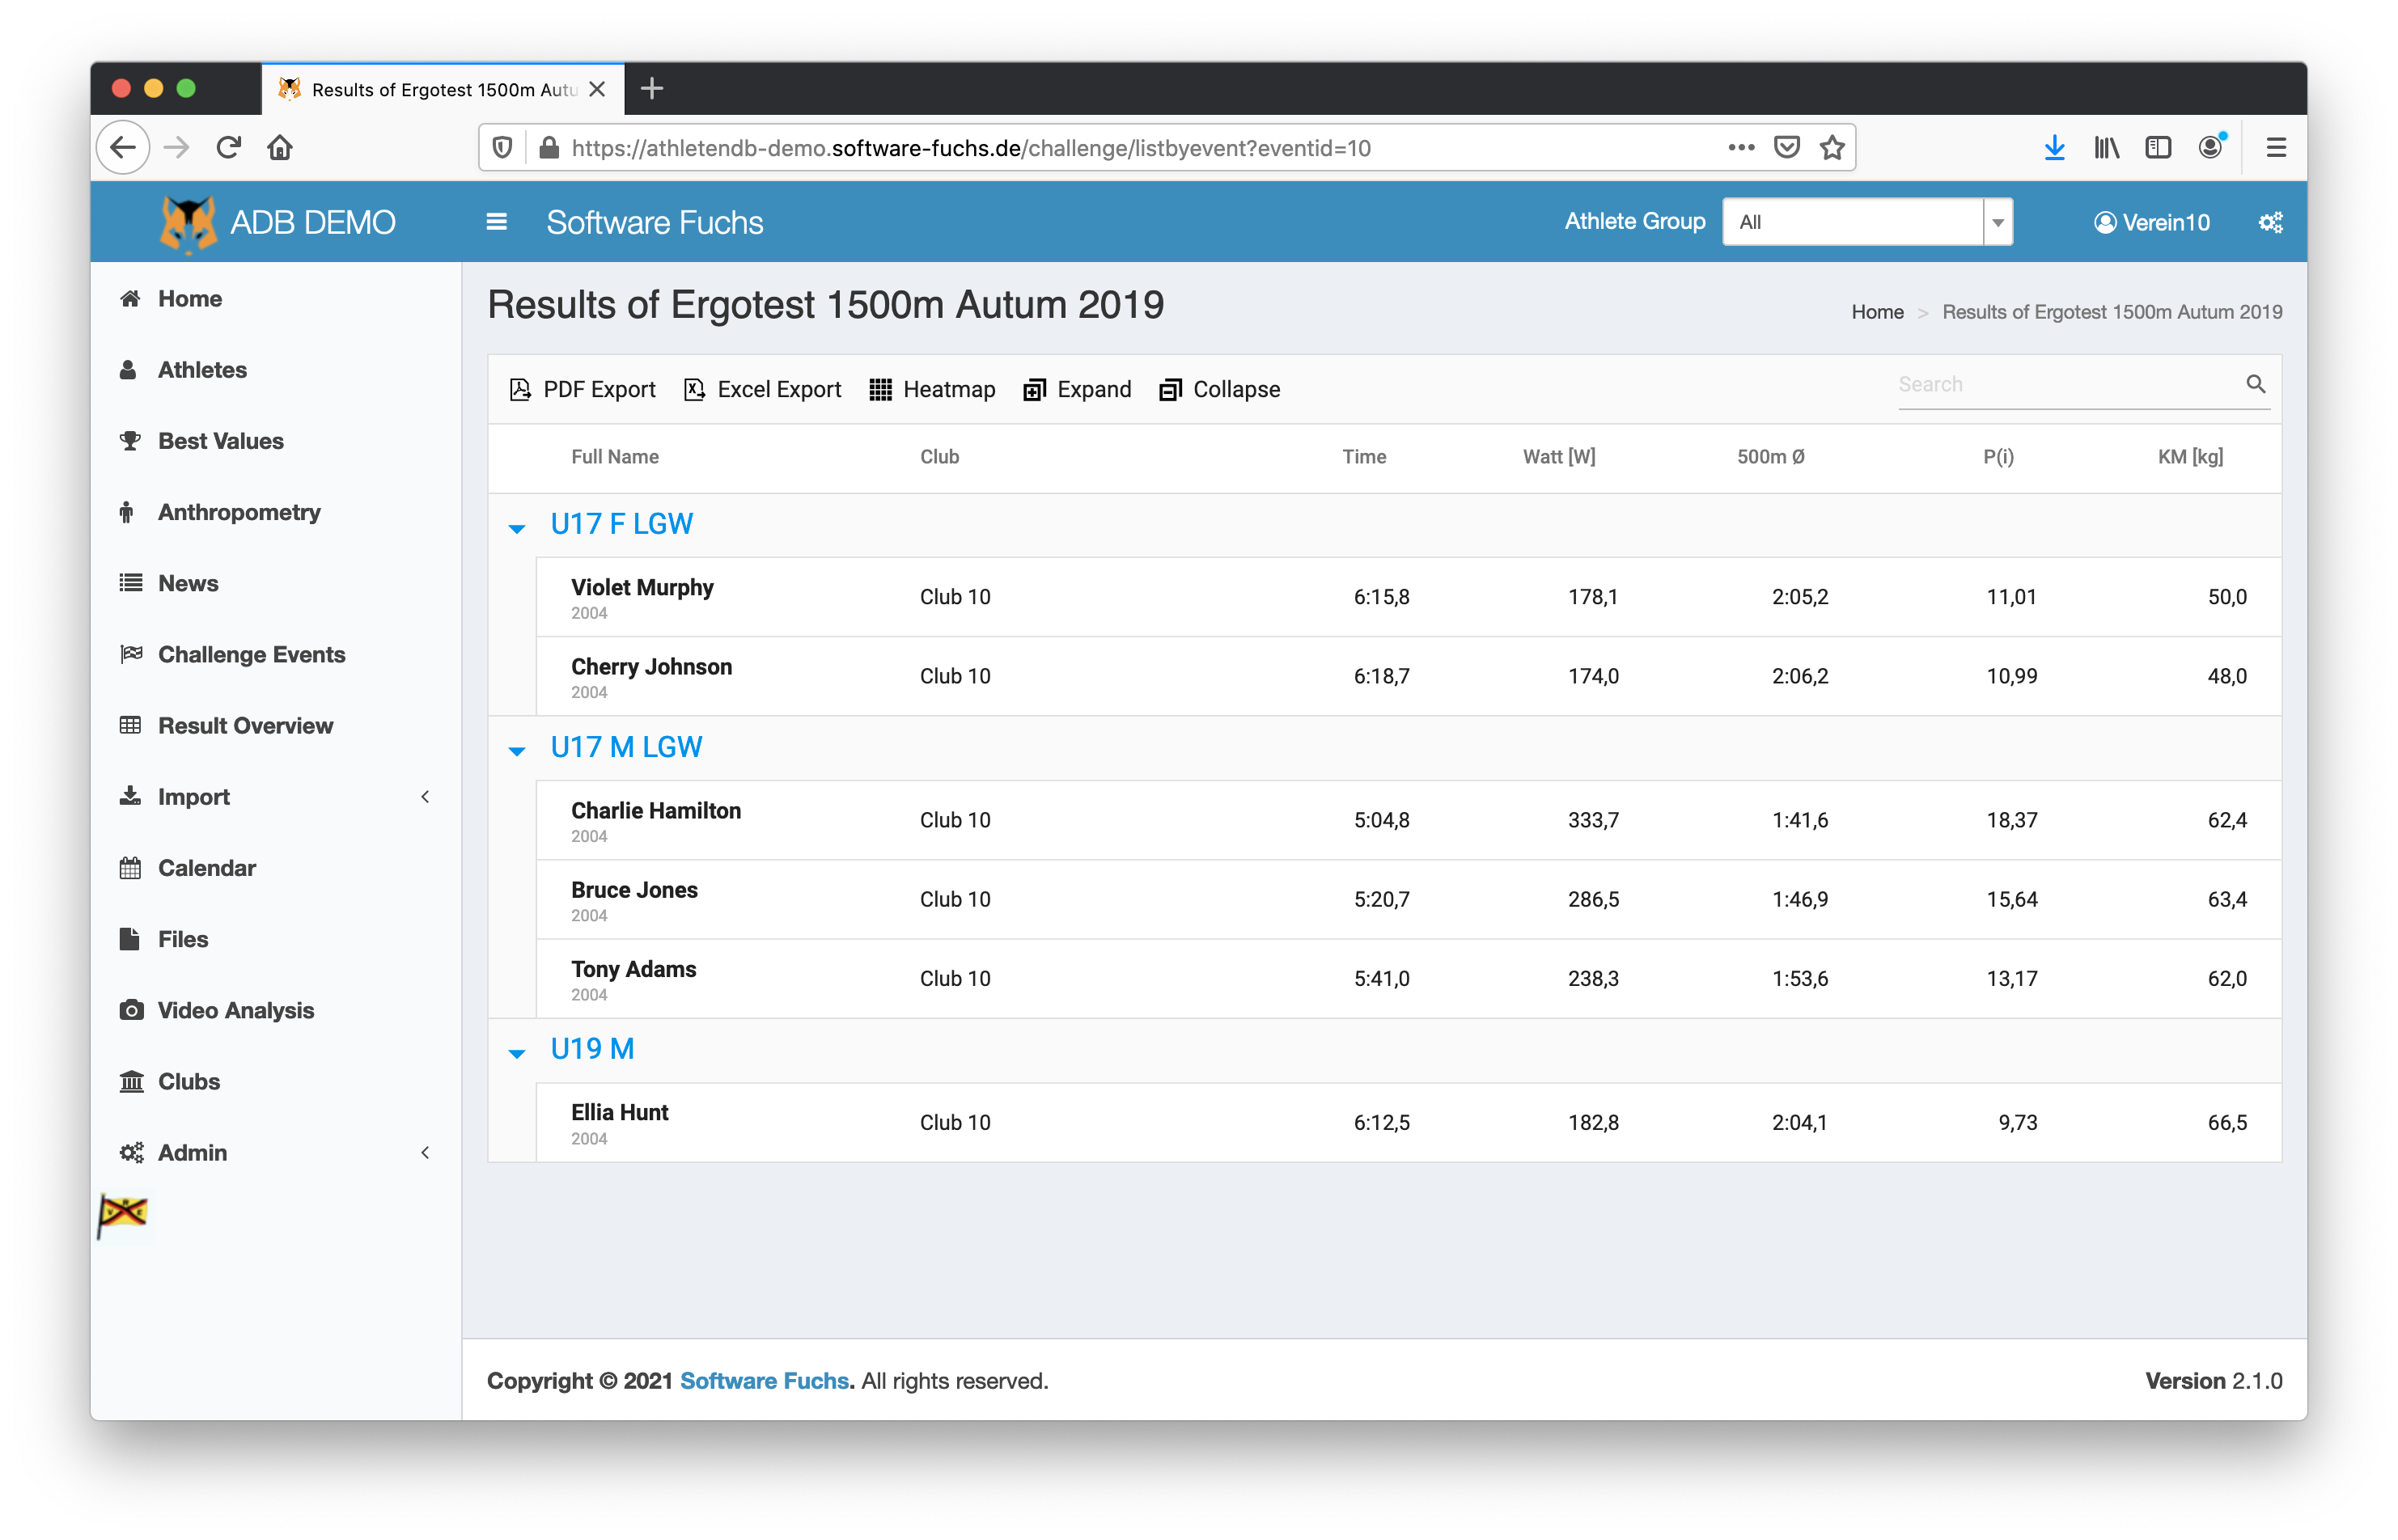This screenshot has height=1540, width=2398.
Task: Sort by Watt [W] column header
Action: point(1558,457)
